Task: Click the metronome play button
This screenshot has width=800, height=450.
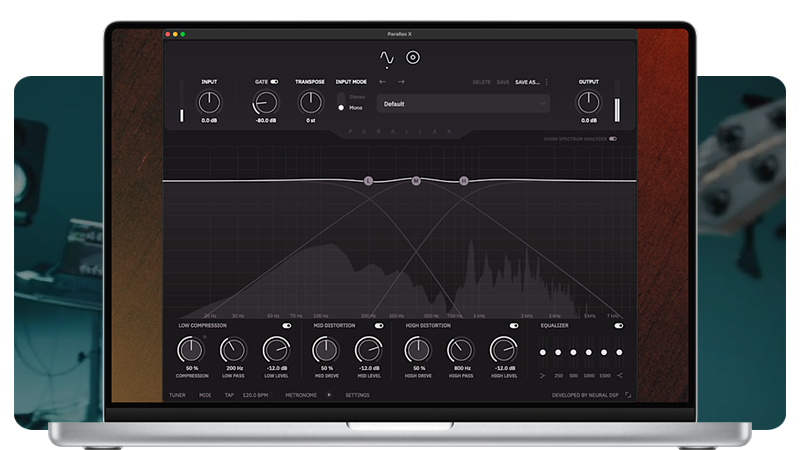Action: tap(329, 395)
